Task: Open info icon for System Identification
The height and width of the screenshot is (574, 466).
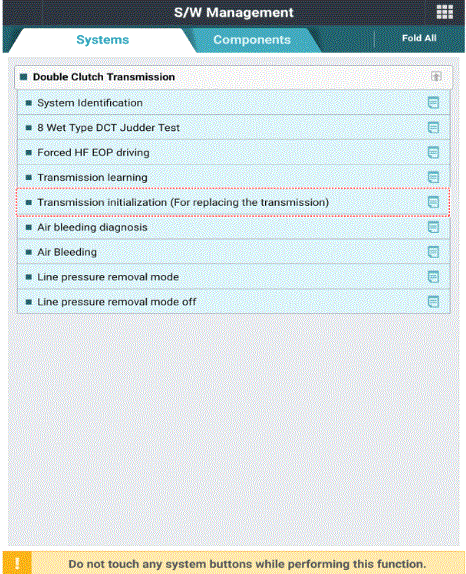Action: pos(433,103)
